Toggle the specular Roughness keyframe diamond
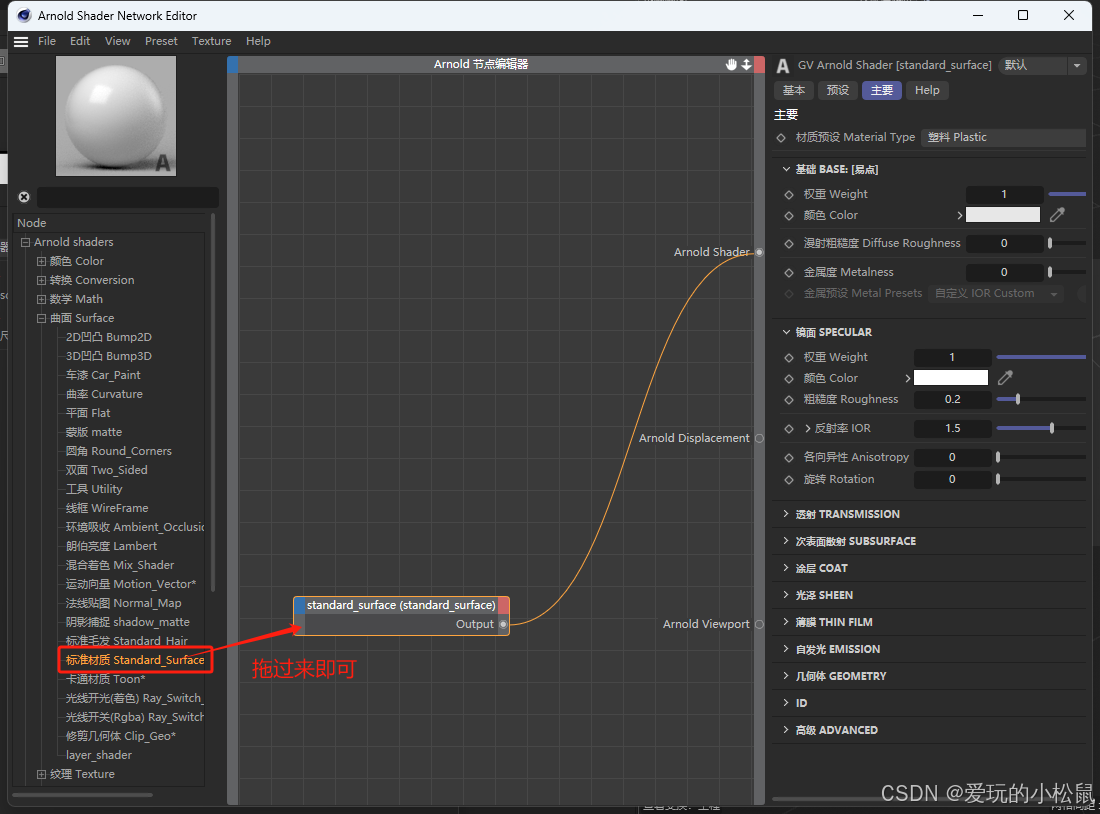The height and width of the screenshot is (814, 1100). tap(789, 399)
